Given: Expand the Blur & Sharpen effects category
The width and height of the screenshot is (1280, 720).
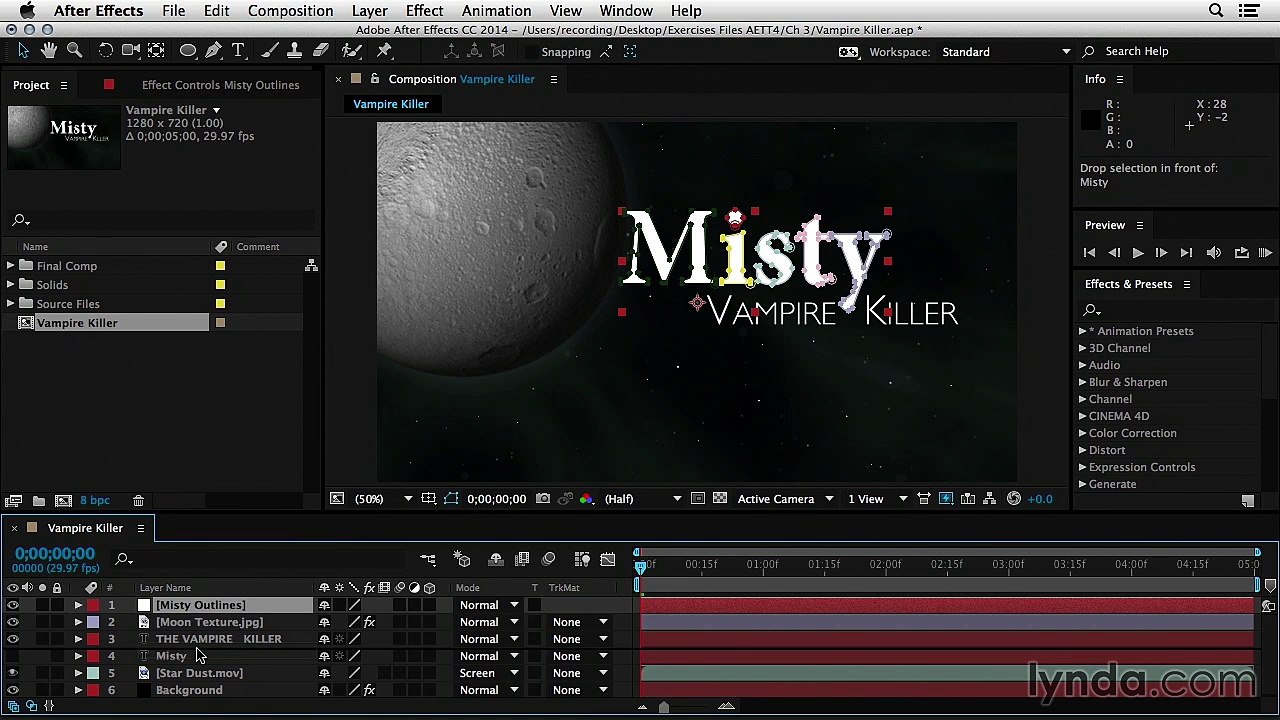Looking at the screenshot, I should (1083, 382).
